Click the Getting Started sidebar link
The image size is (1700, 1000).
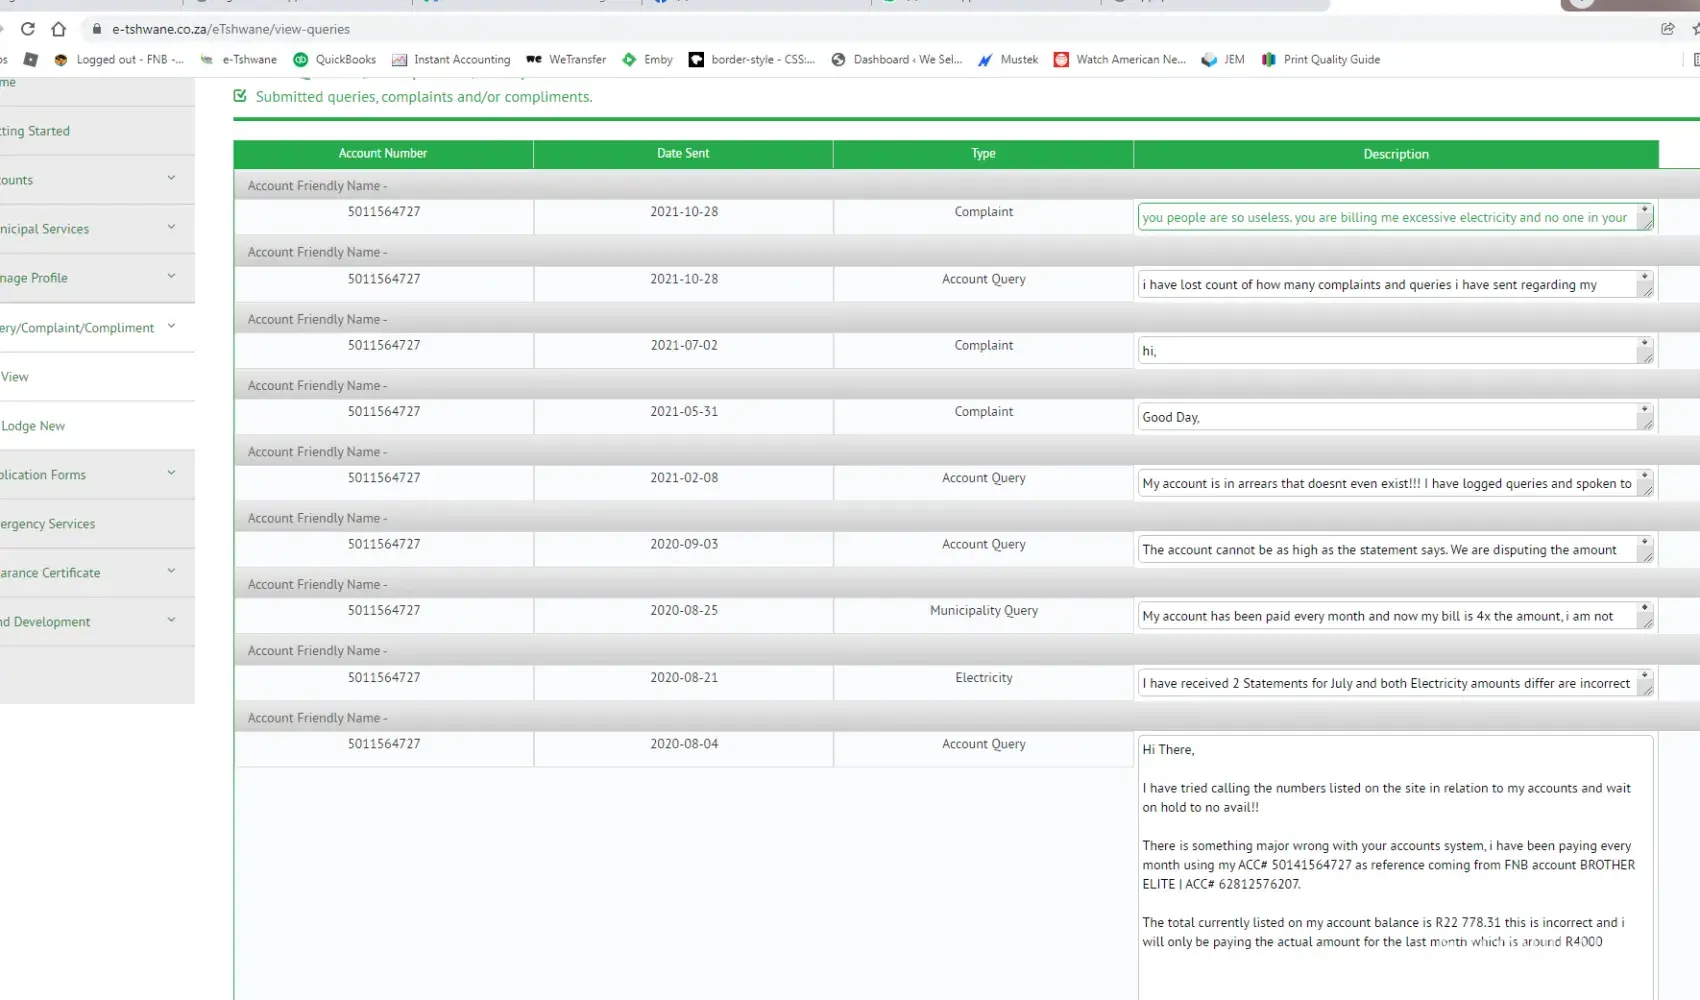pos(35,131)
